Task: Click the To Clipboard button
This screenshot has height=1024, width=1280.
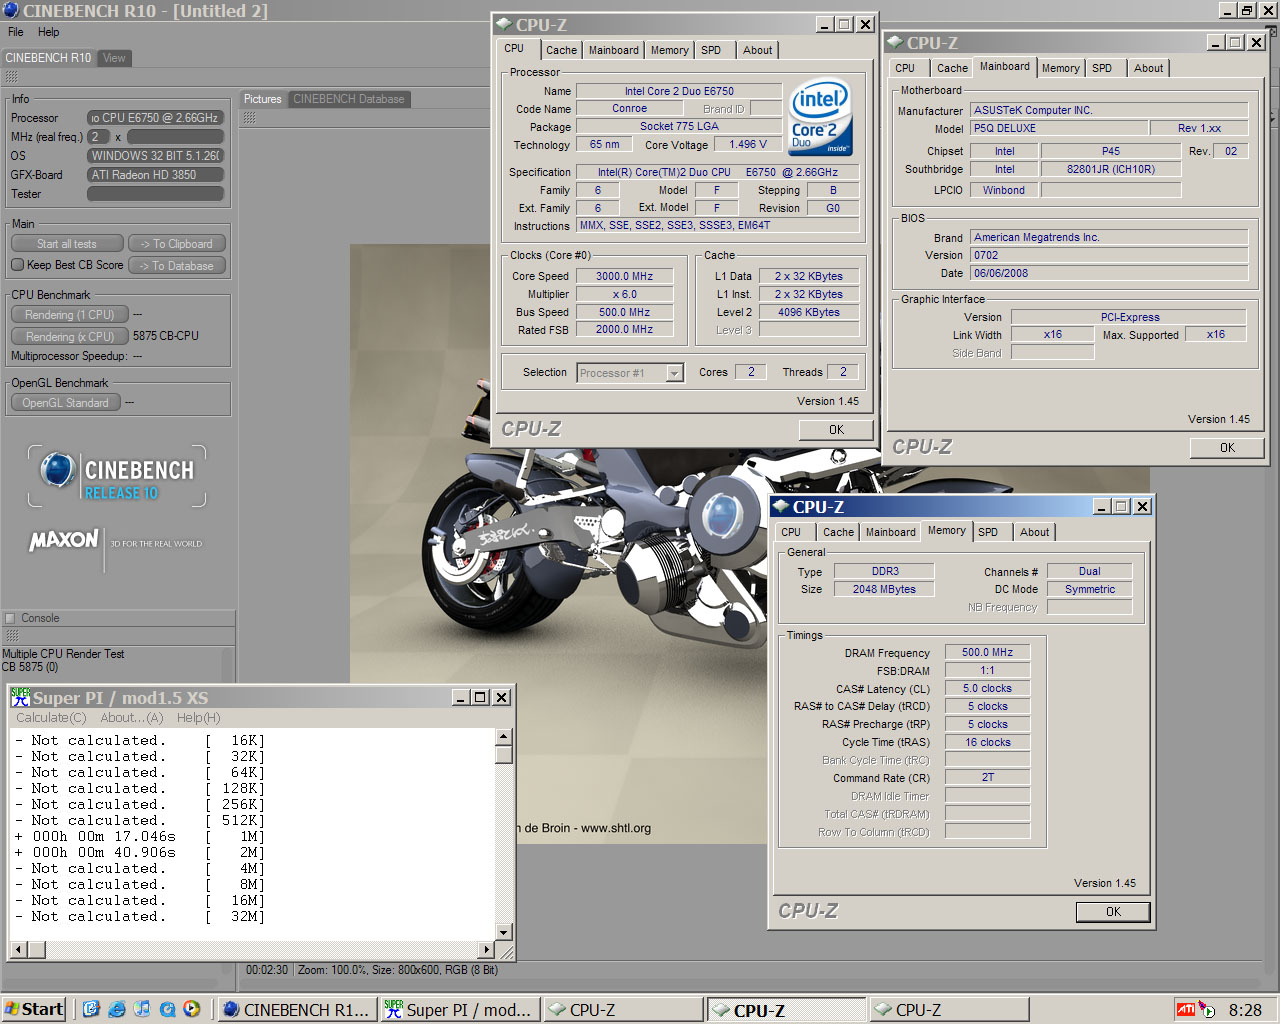Action: point(177,244)
